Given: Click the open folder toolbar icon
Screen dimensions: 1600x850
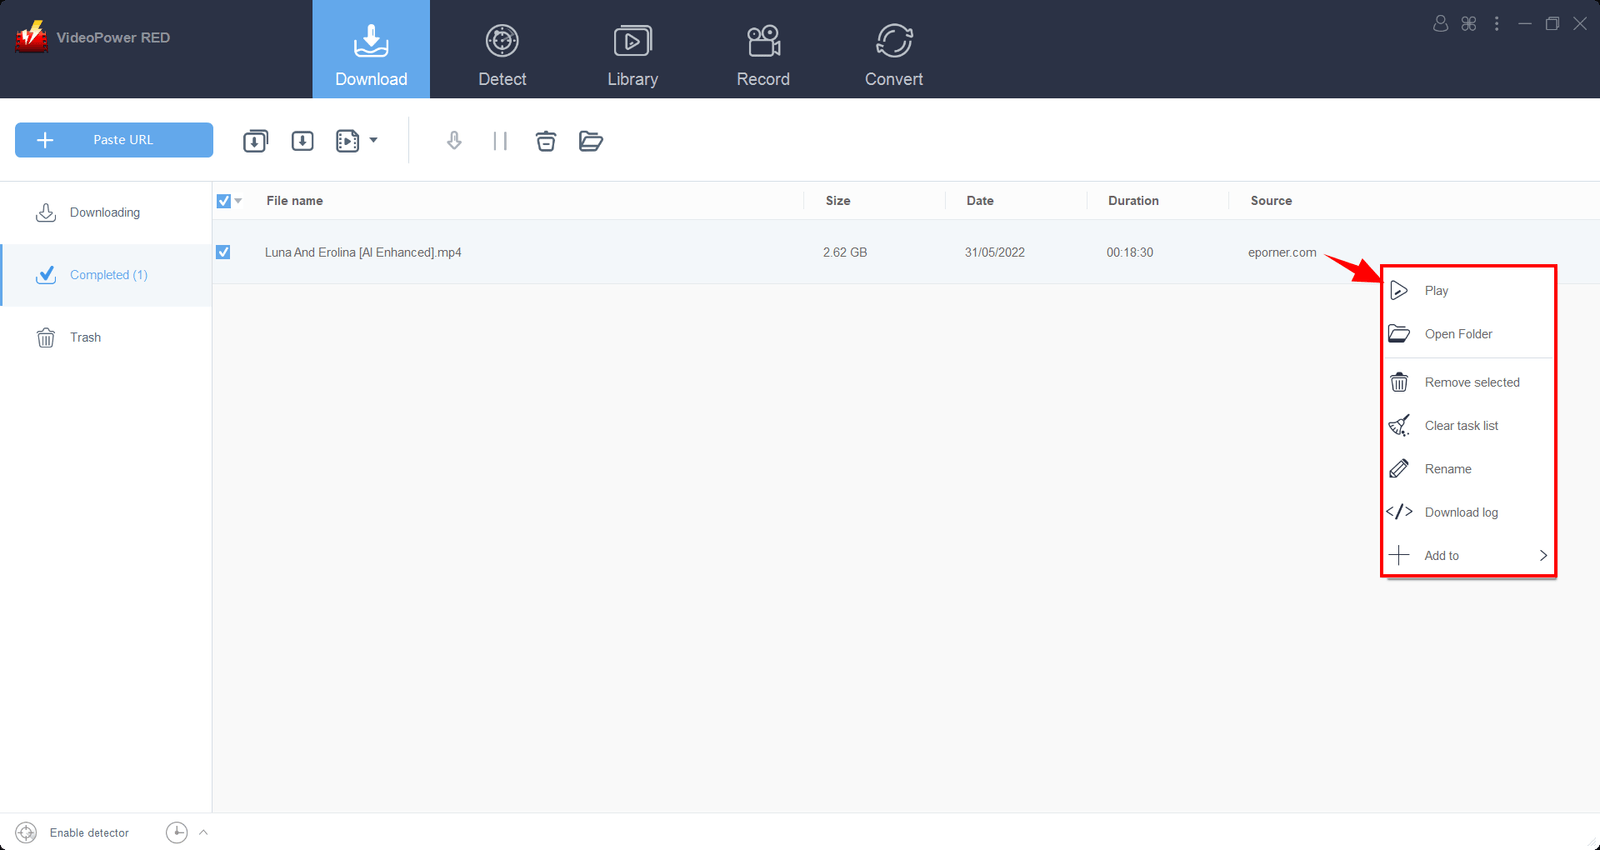Looking at the screenshot, I should coord(591,141).
